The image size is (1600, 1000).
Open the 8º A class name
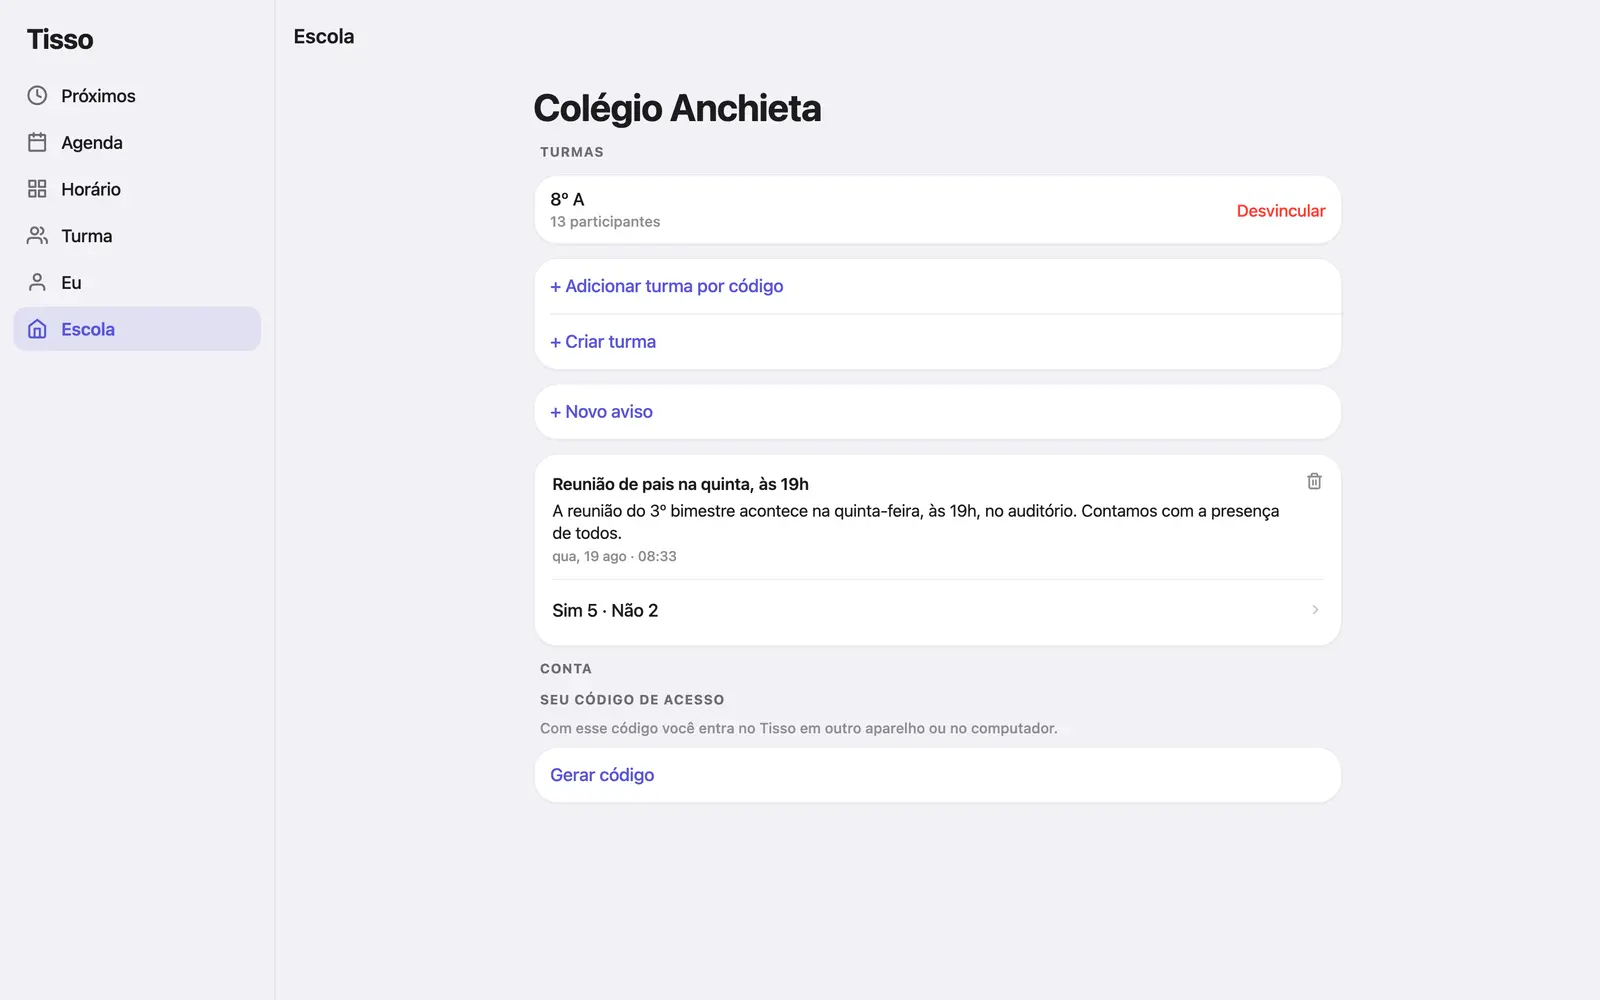pyautogui.click(x=567, y=199)
